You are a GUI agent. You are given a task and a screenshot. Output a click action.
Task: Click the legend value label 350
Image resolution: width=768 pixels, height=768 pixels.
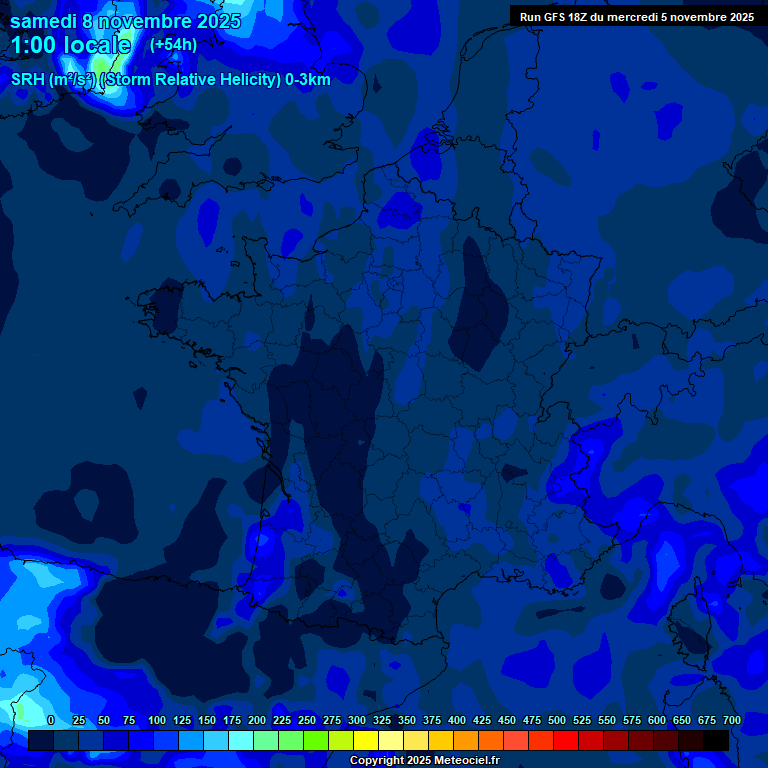click(x=407, y=720)
